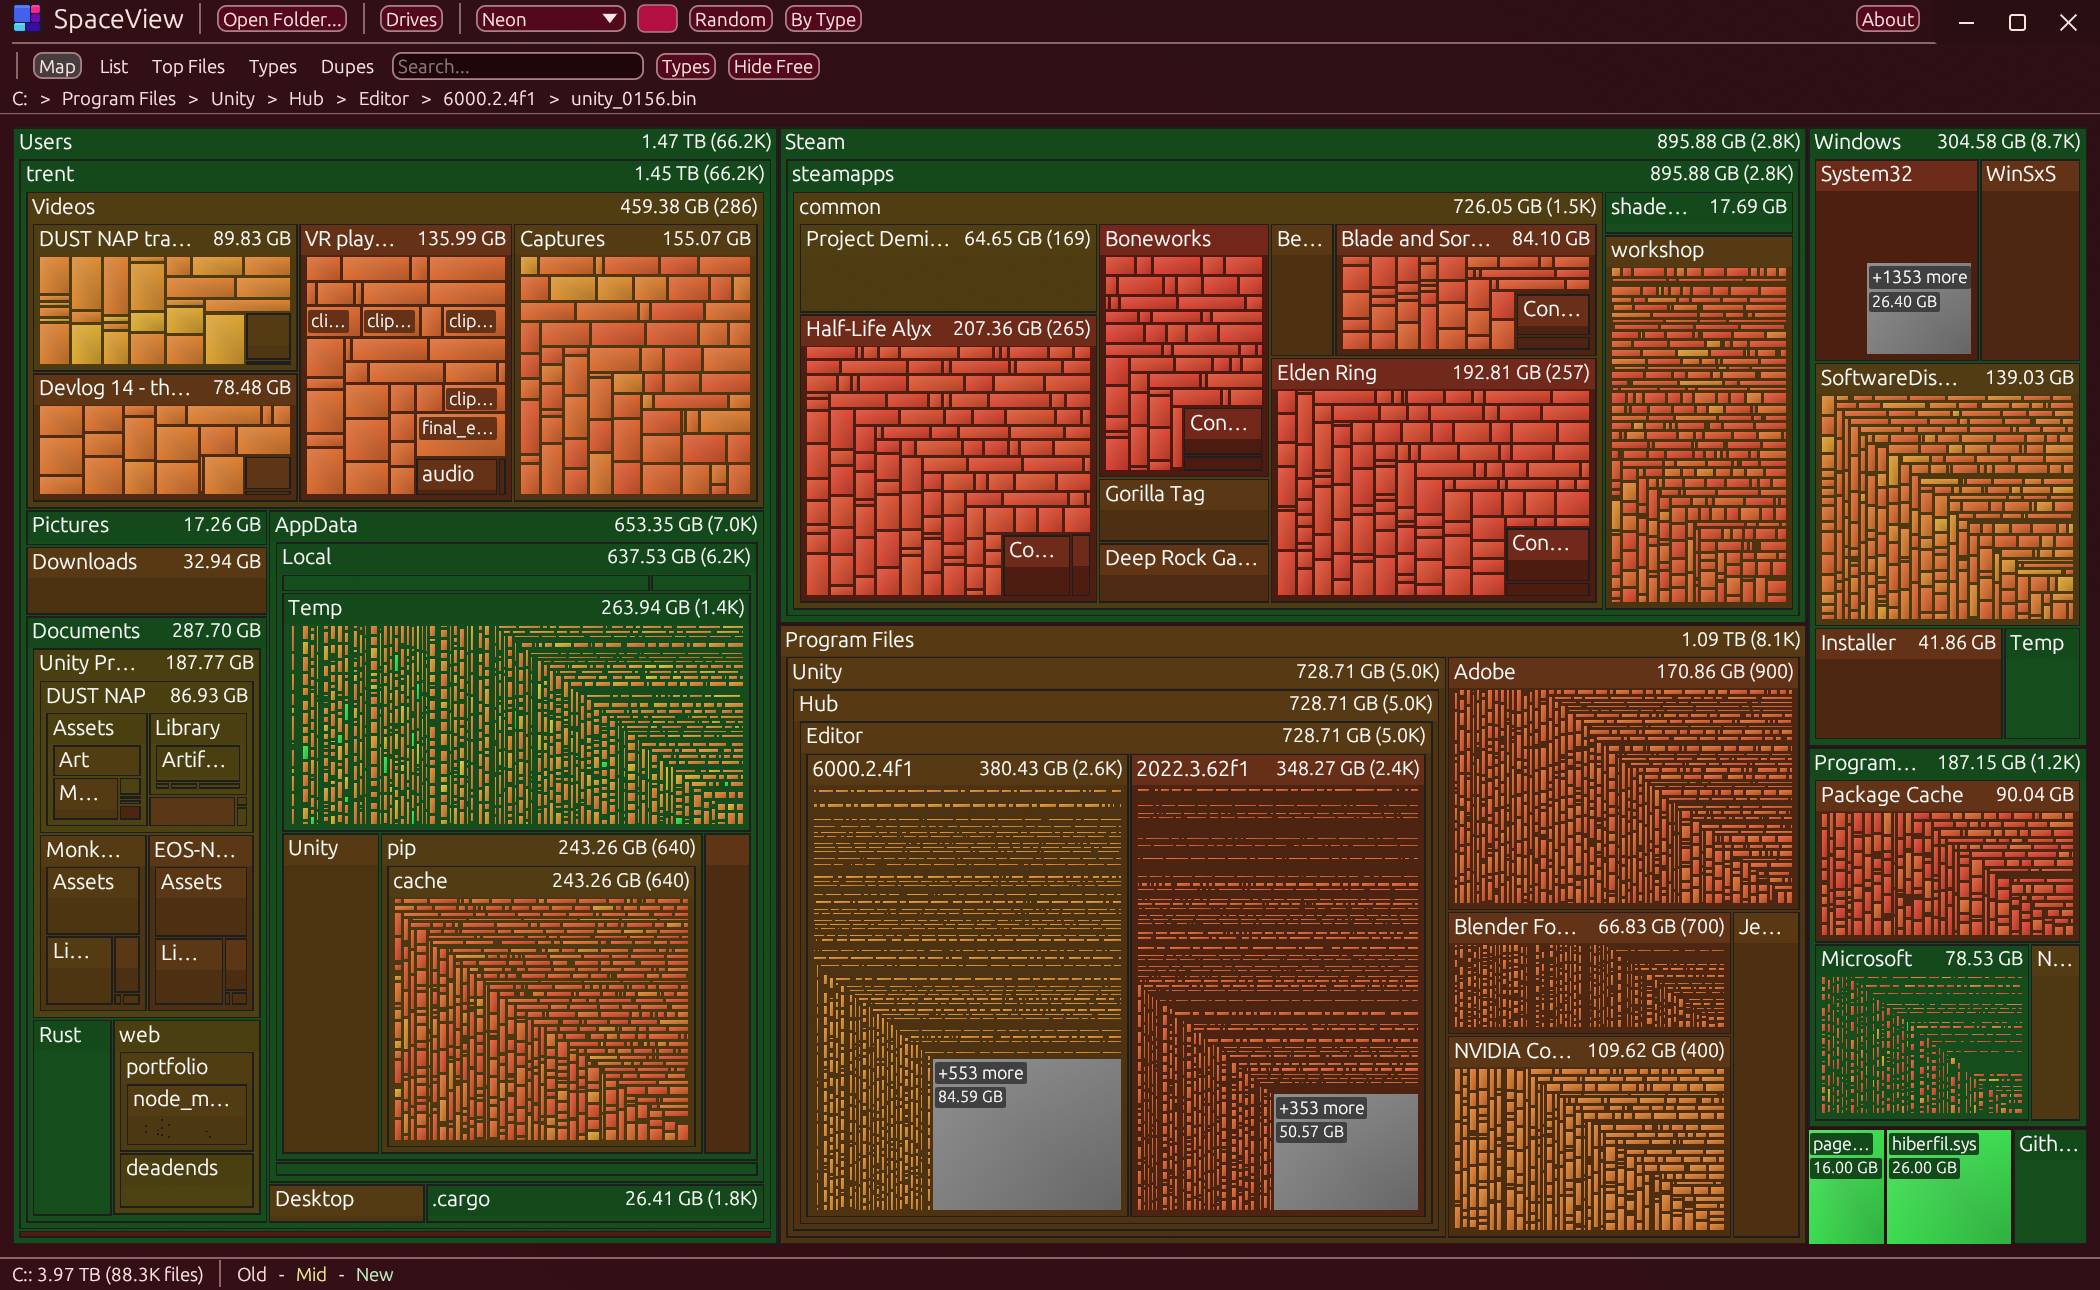Switch to the Top Files tab

click(188, 66)
